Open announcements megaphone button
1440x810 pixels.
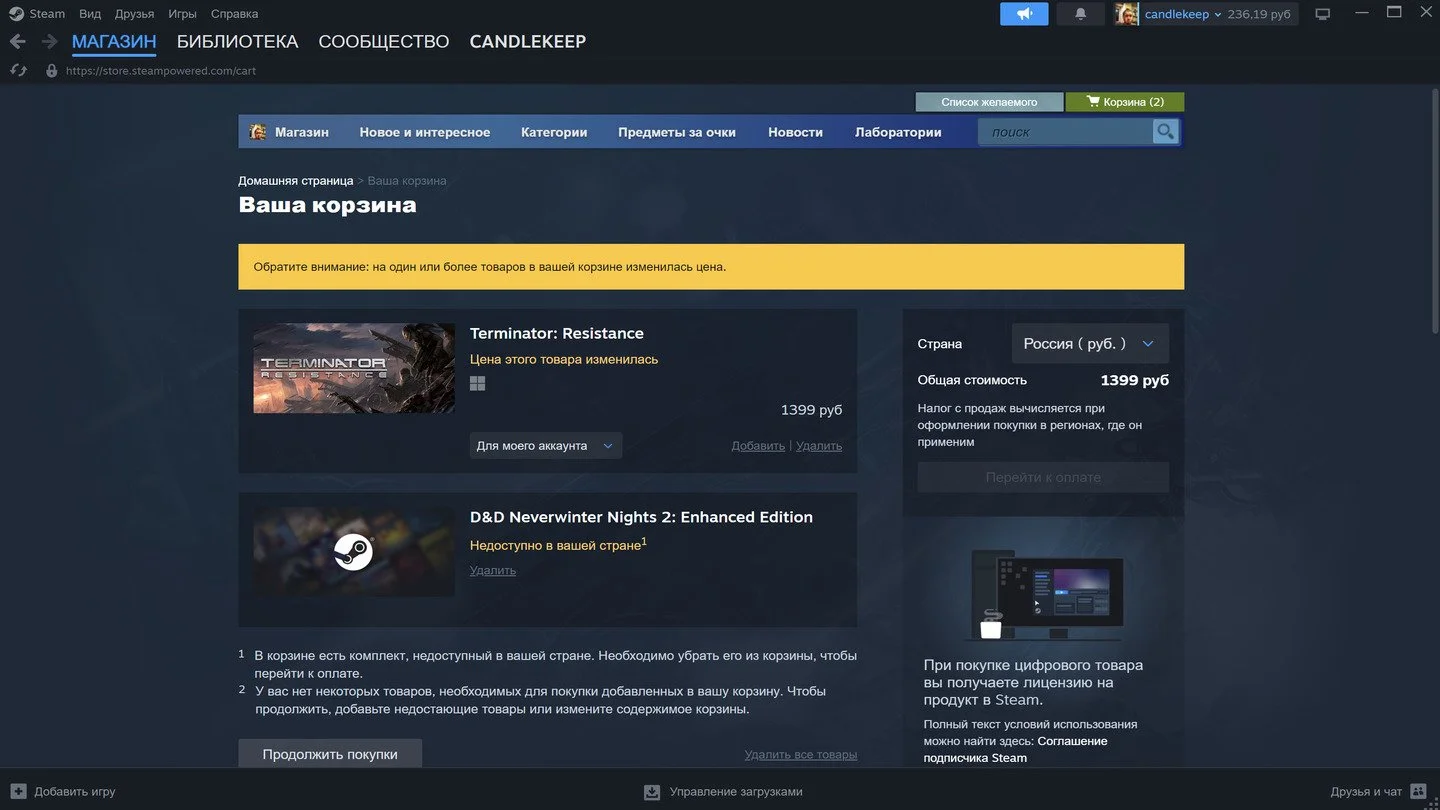click(x=1024, y=14)
